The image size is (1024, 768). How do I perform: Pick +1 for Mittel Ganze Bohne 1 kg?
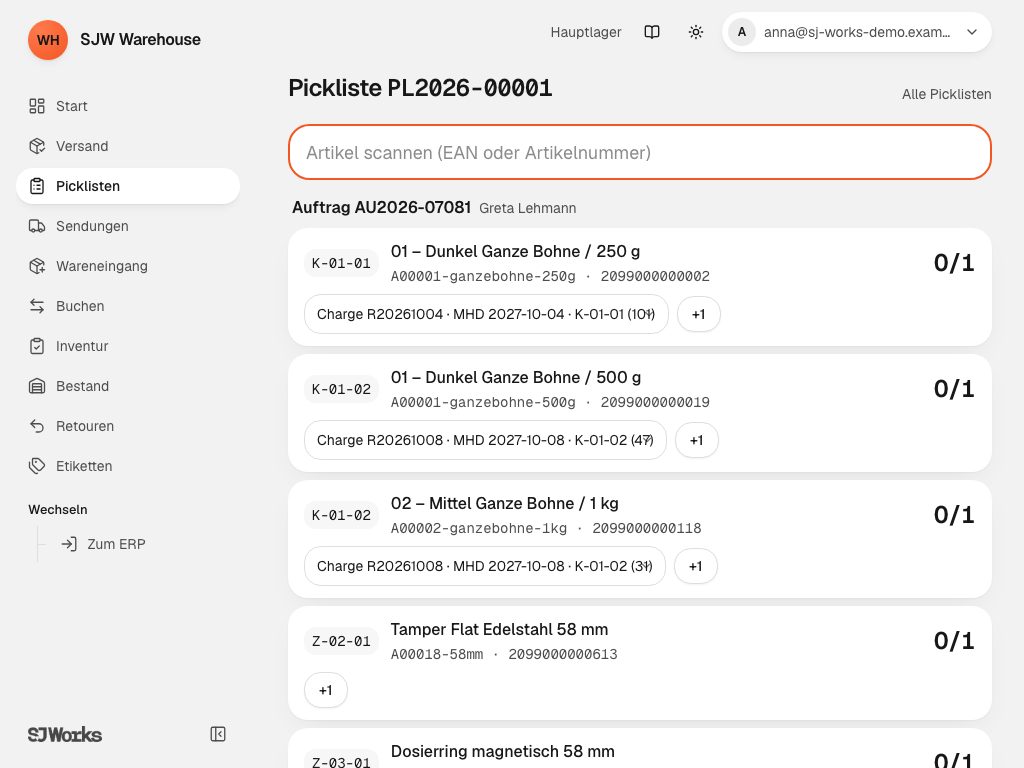click(x=696, y=566)
